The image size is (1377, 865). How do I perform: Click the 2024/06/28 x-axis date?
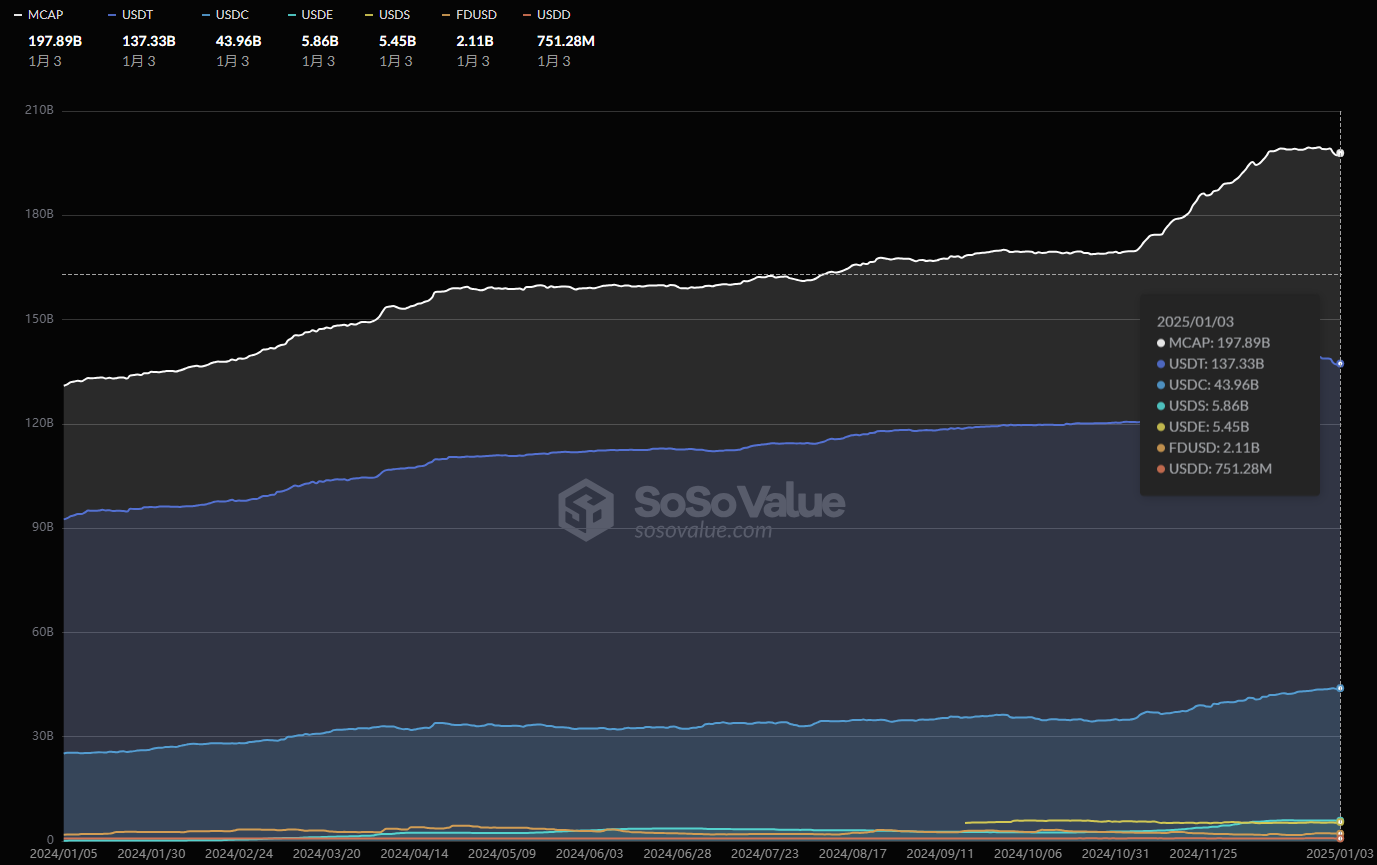click(678, 854)
